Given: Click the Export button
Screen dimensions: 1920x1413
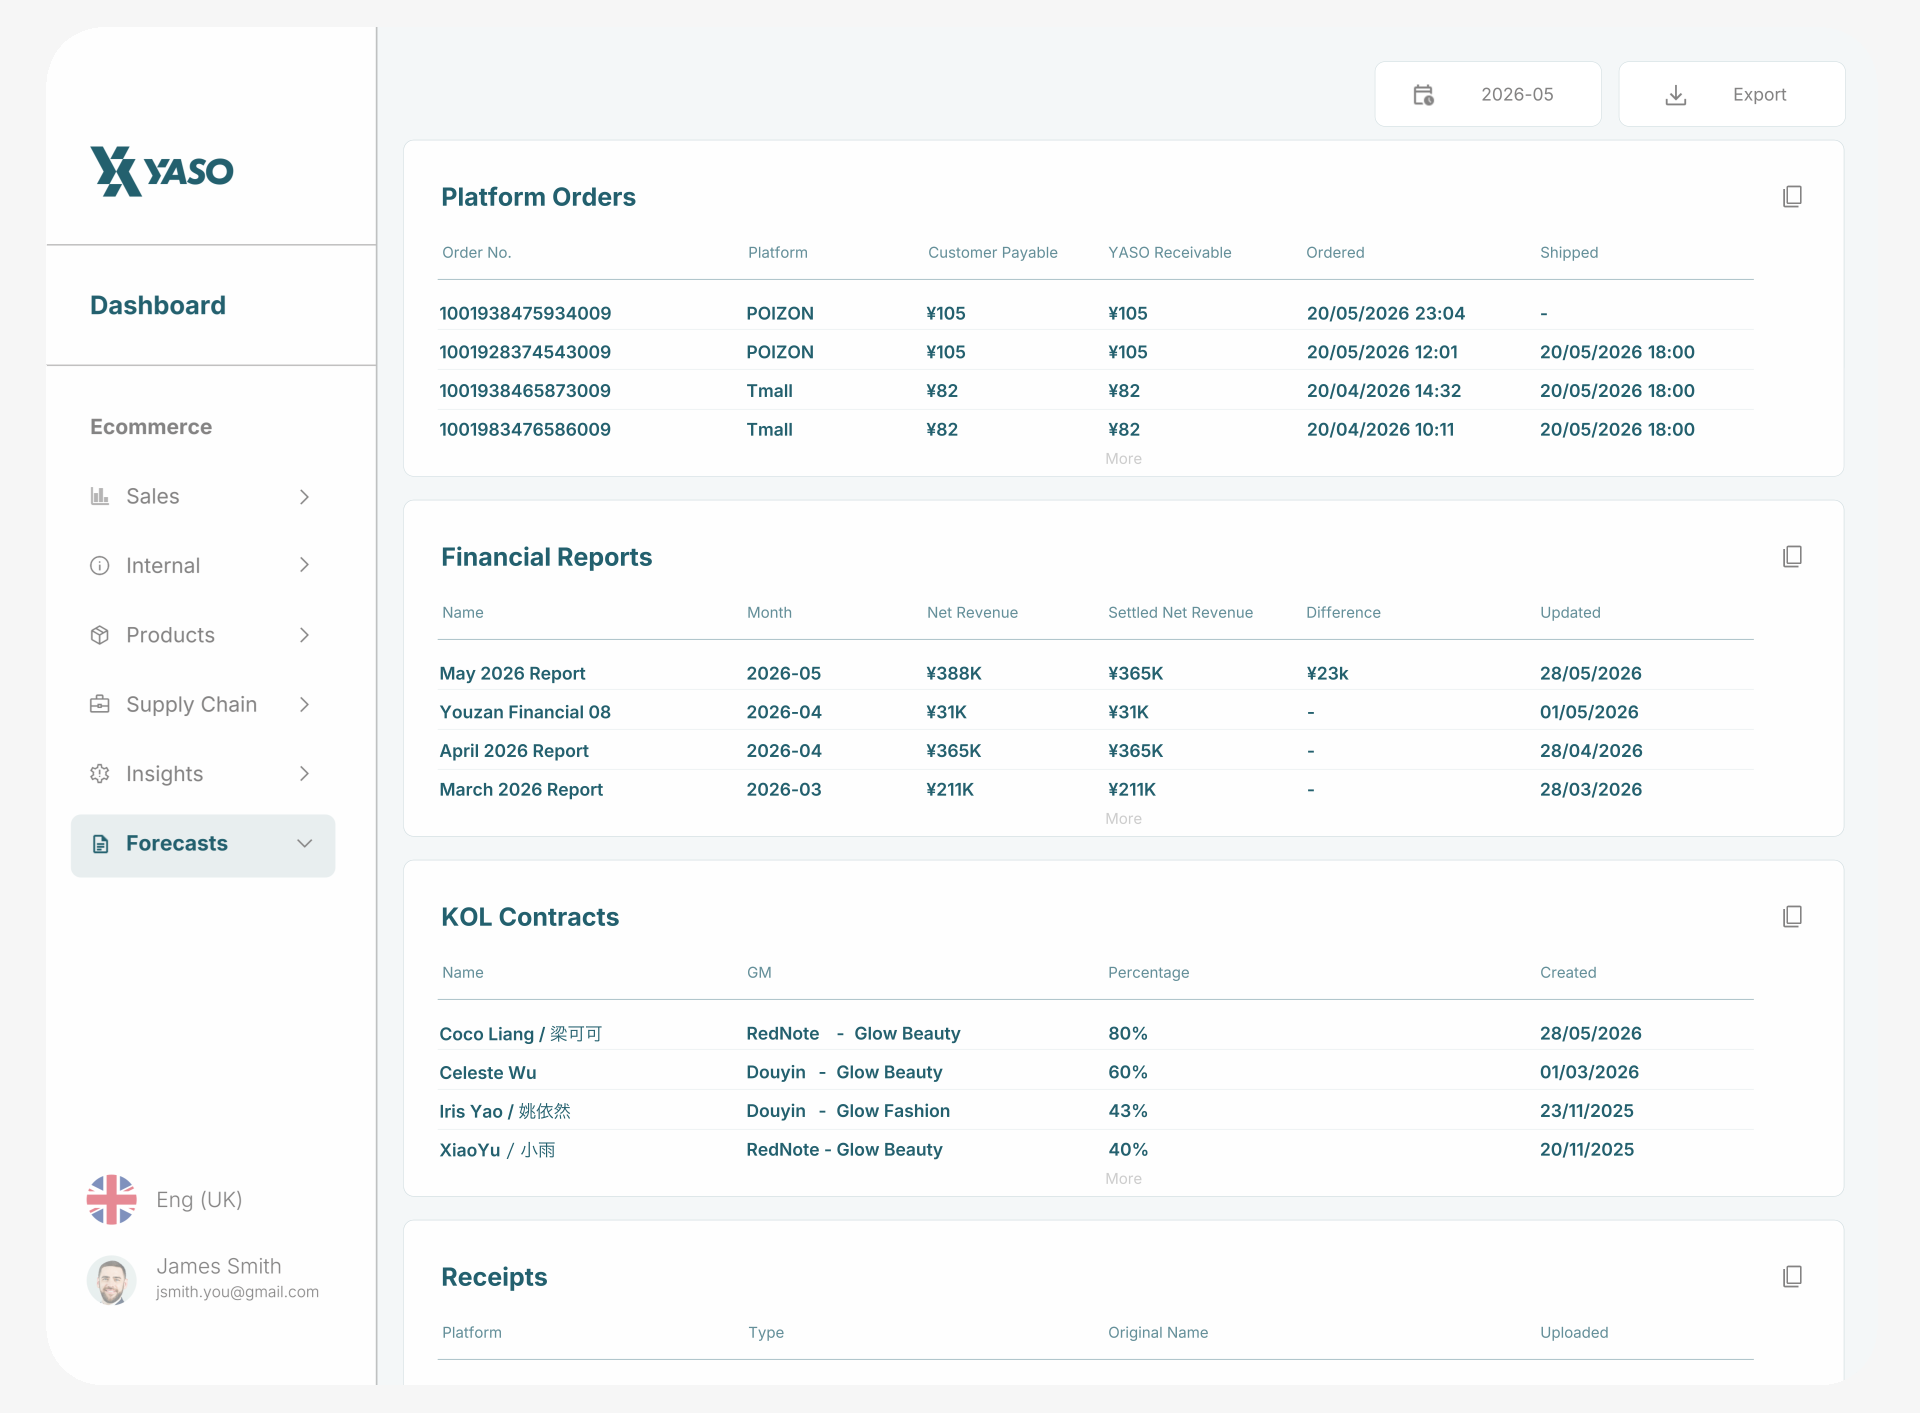Looking at the screenshot, I should click(1732, 94).
